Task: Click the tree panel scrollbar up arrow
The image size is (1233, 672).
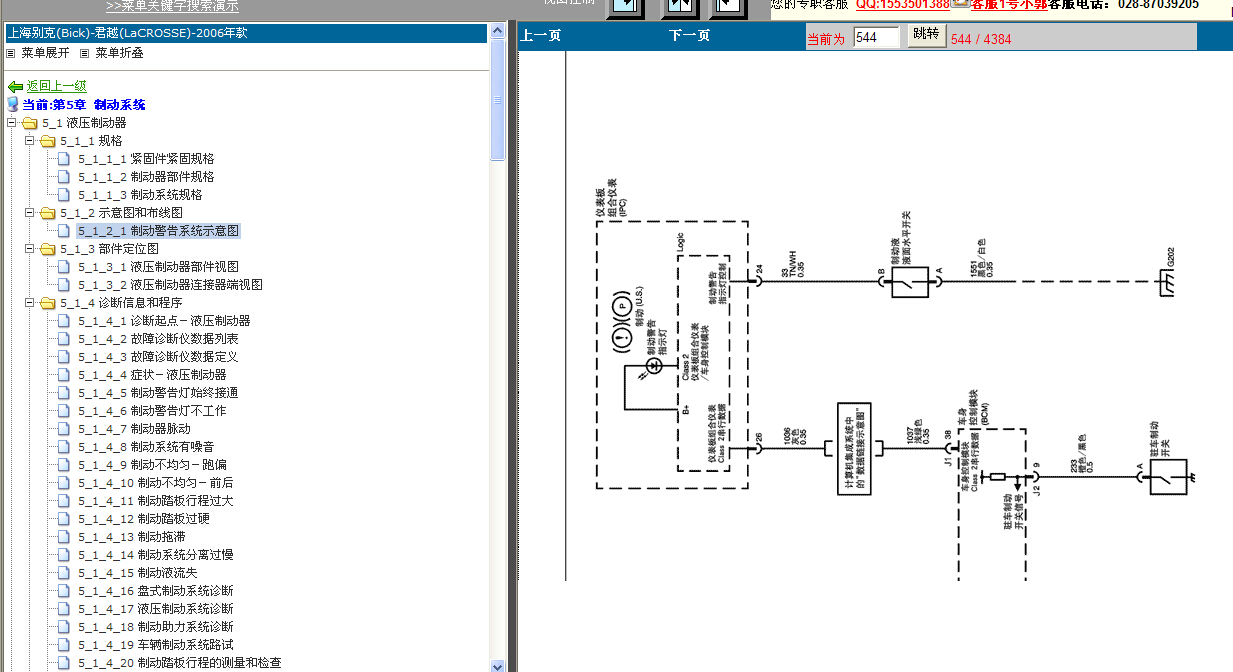Action: (498, 32)
